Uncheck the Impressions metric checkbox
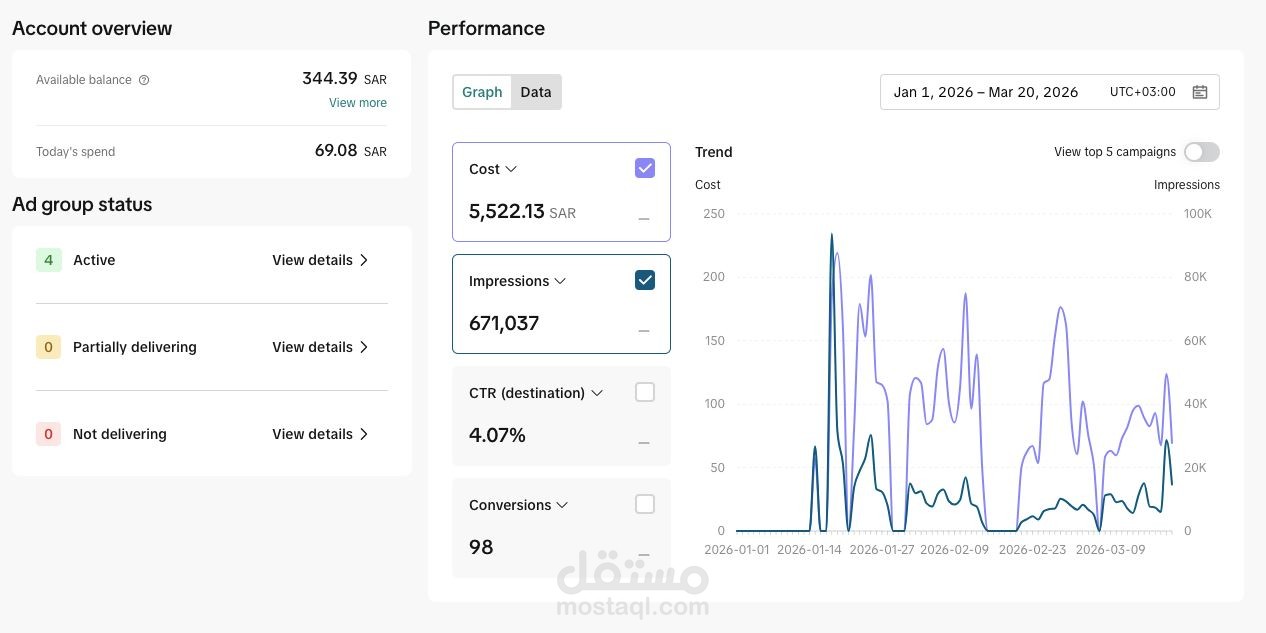Screen dimensions: 1266x633 click(645, 280)
